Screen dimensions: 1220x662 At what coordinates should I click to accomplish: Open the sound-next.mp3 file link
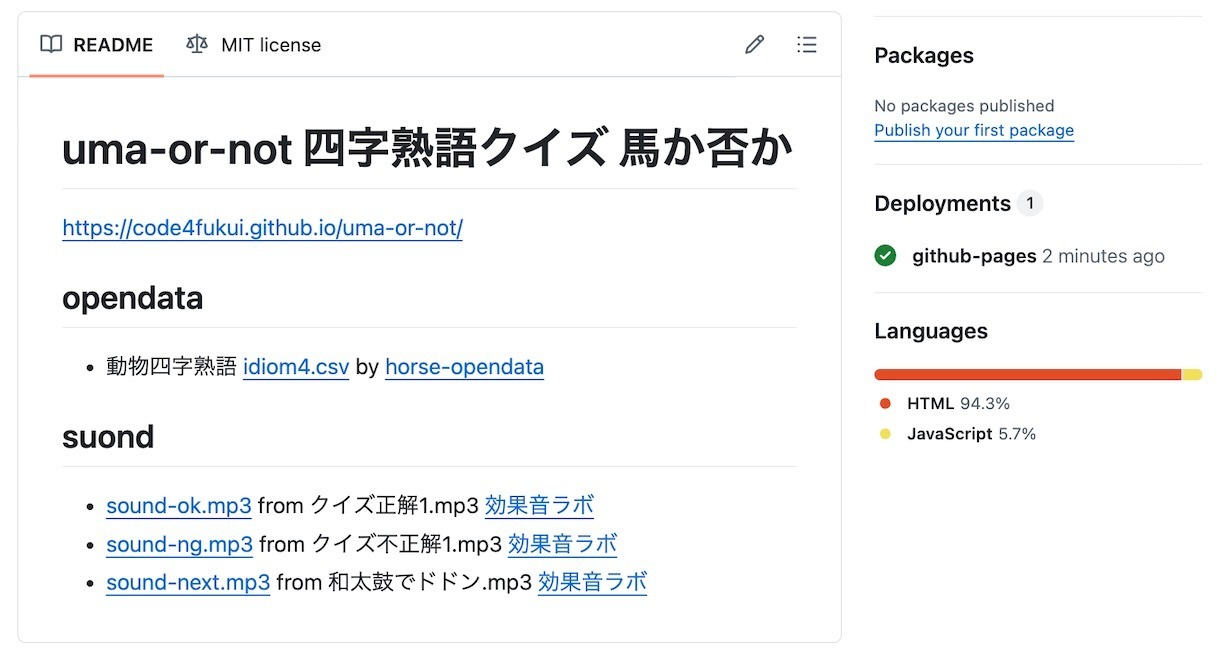pyautogui.click(x=188, y=583)
